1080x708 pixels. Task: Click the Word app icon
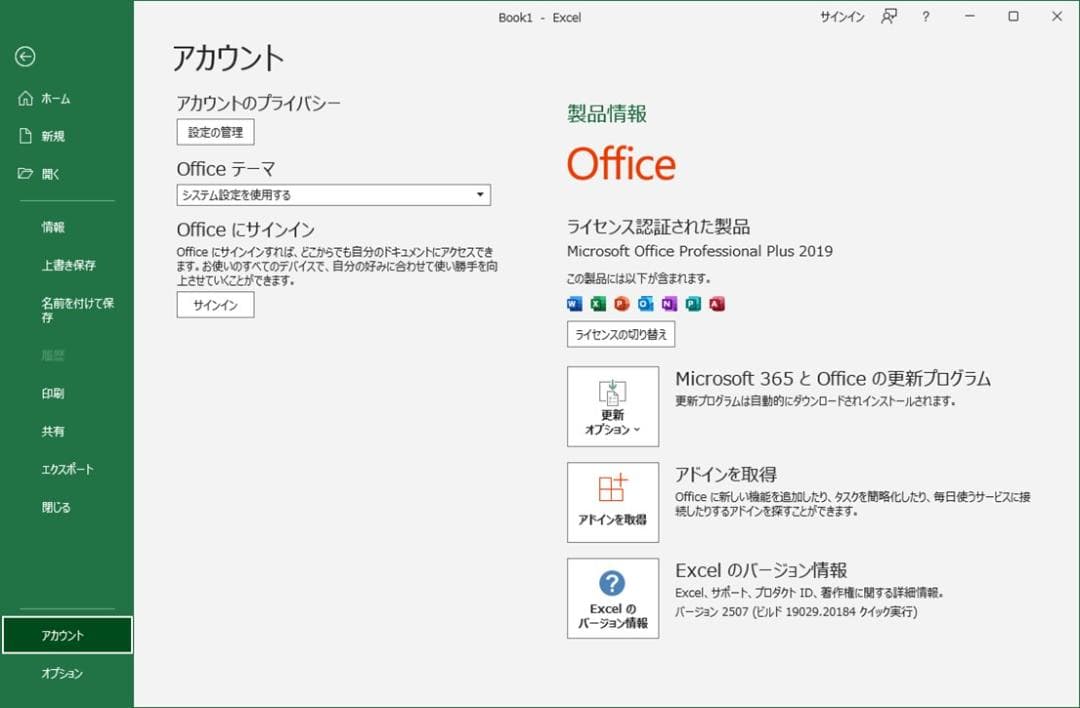pyautogui.click(x=573, y=304)
